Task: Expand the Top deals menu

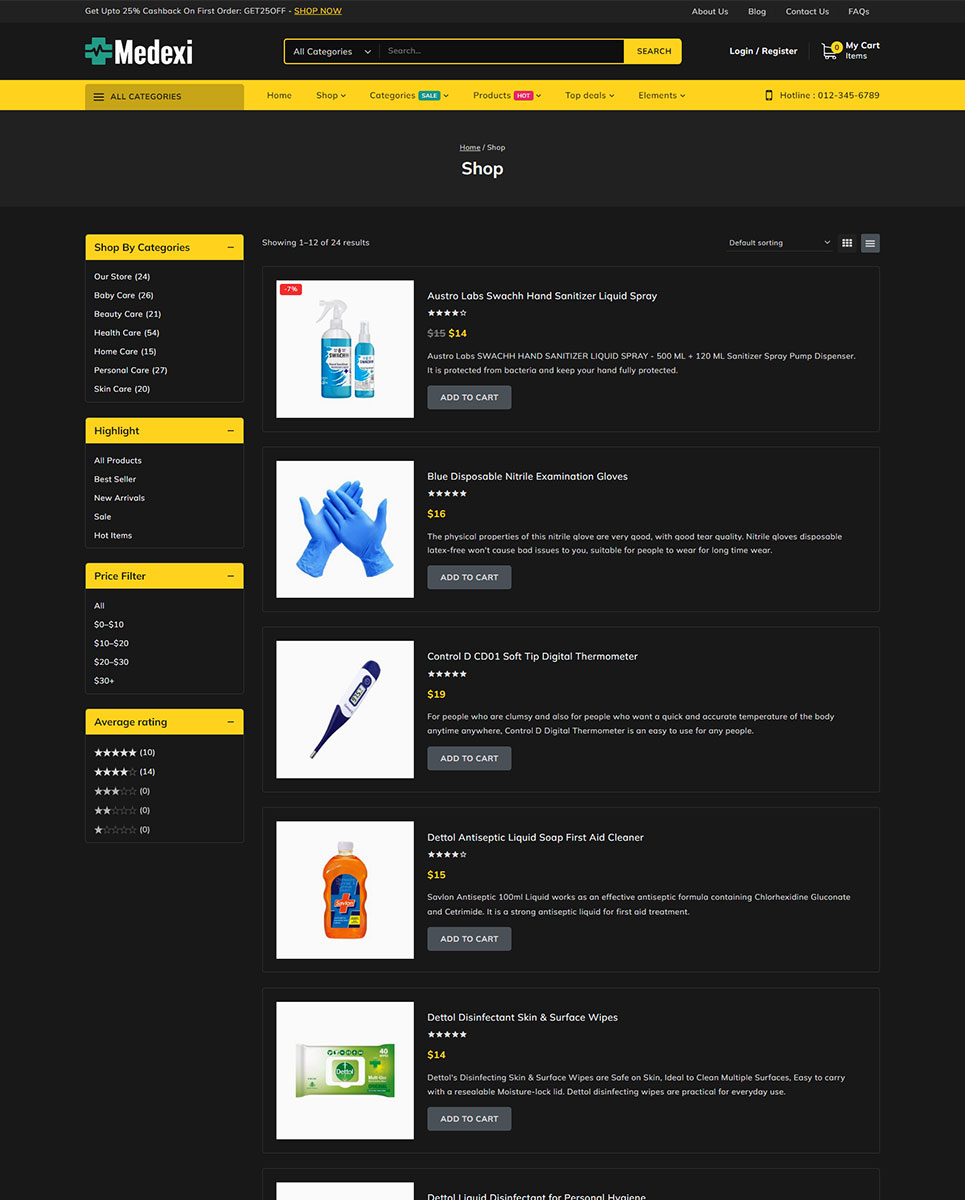Action: coord(589,96)
